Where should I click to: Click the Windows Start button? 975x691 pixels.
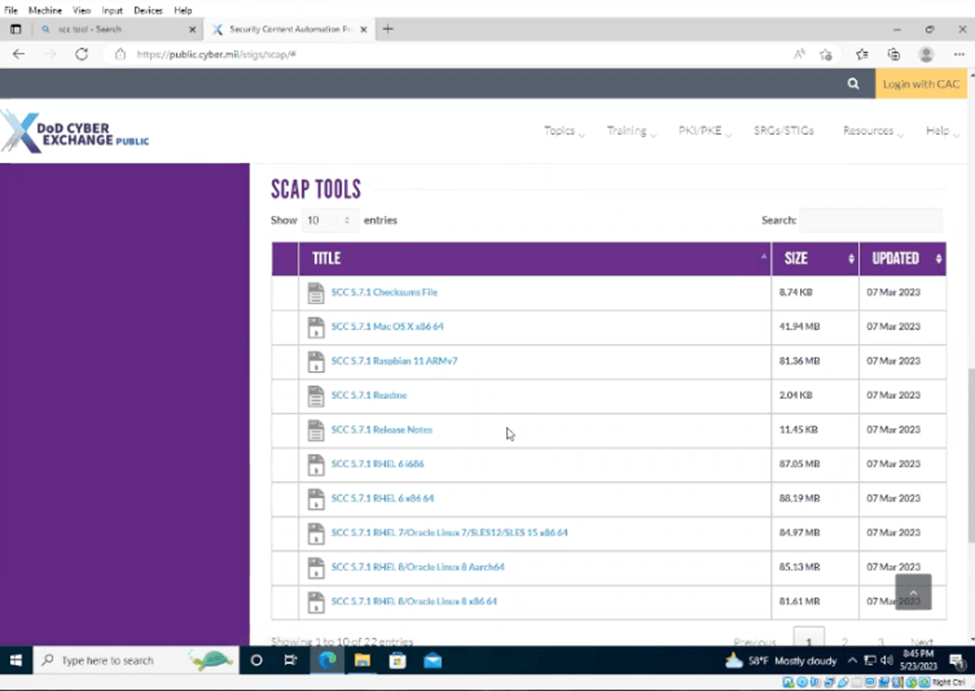click(x=16, y=661)
